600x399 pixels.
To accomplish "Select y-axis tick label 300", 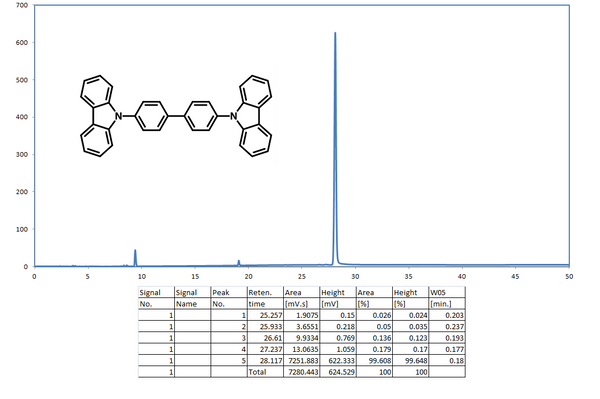I will tap(22, 155).
